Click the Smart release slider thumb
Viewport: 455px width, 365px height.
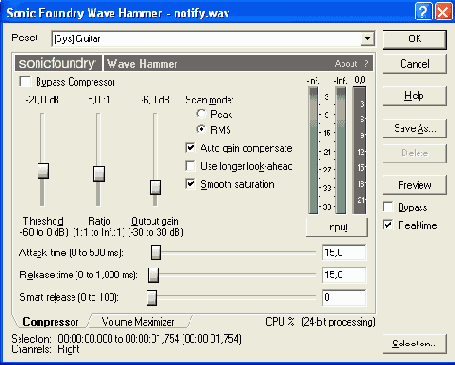(x=151, y=297)
